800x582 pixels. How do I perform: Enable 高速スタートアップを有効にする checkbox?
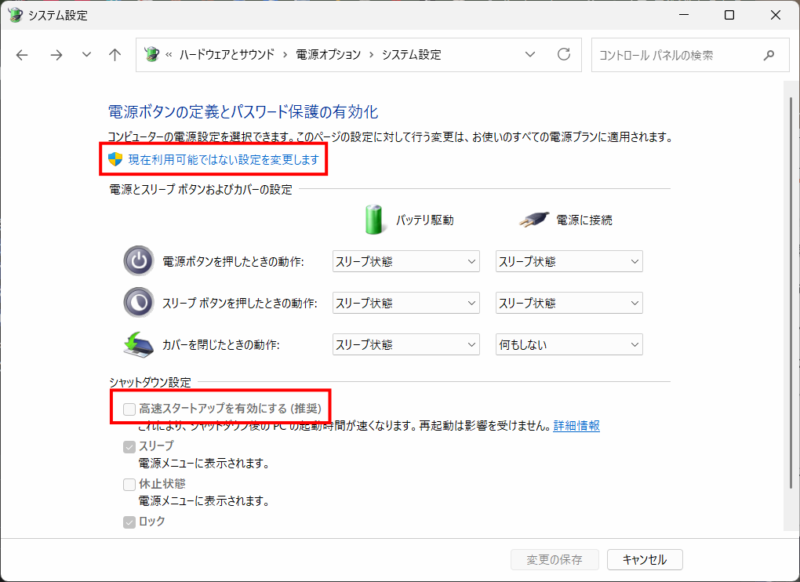pyautogui.click(x=129, y=408)
